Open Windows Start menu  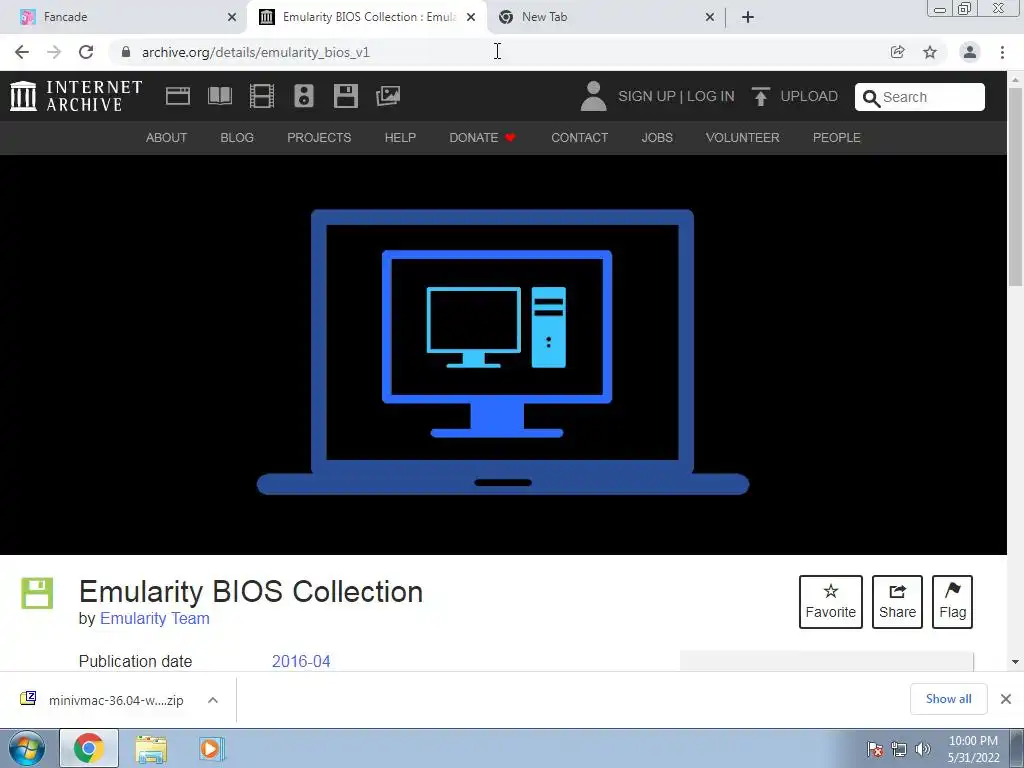(x=26, y=748)
